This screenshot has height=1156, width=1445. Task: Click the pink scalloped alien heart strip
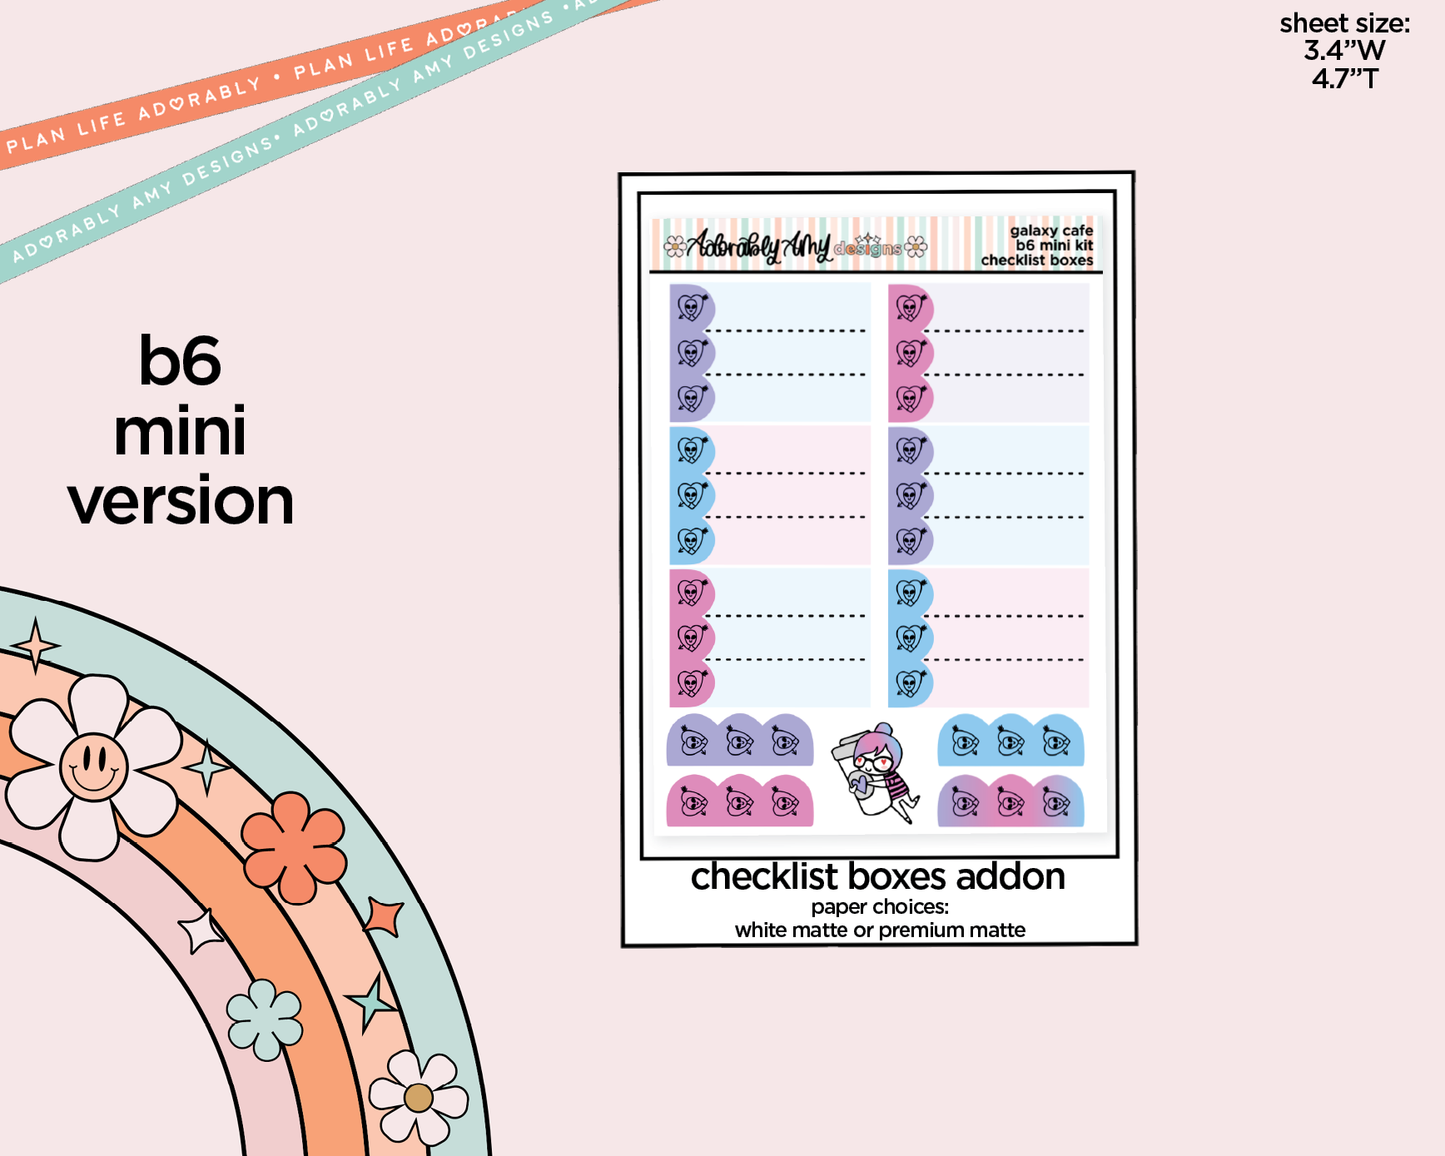coord(740,801)
